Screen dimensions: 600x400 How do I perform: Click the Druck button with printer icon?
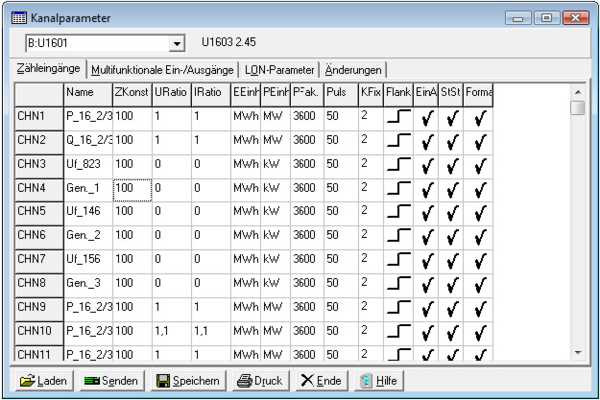(x=257, y=381)
